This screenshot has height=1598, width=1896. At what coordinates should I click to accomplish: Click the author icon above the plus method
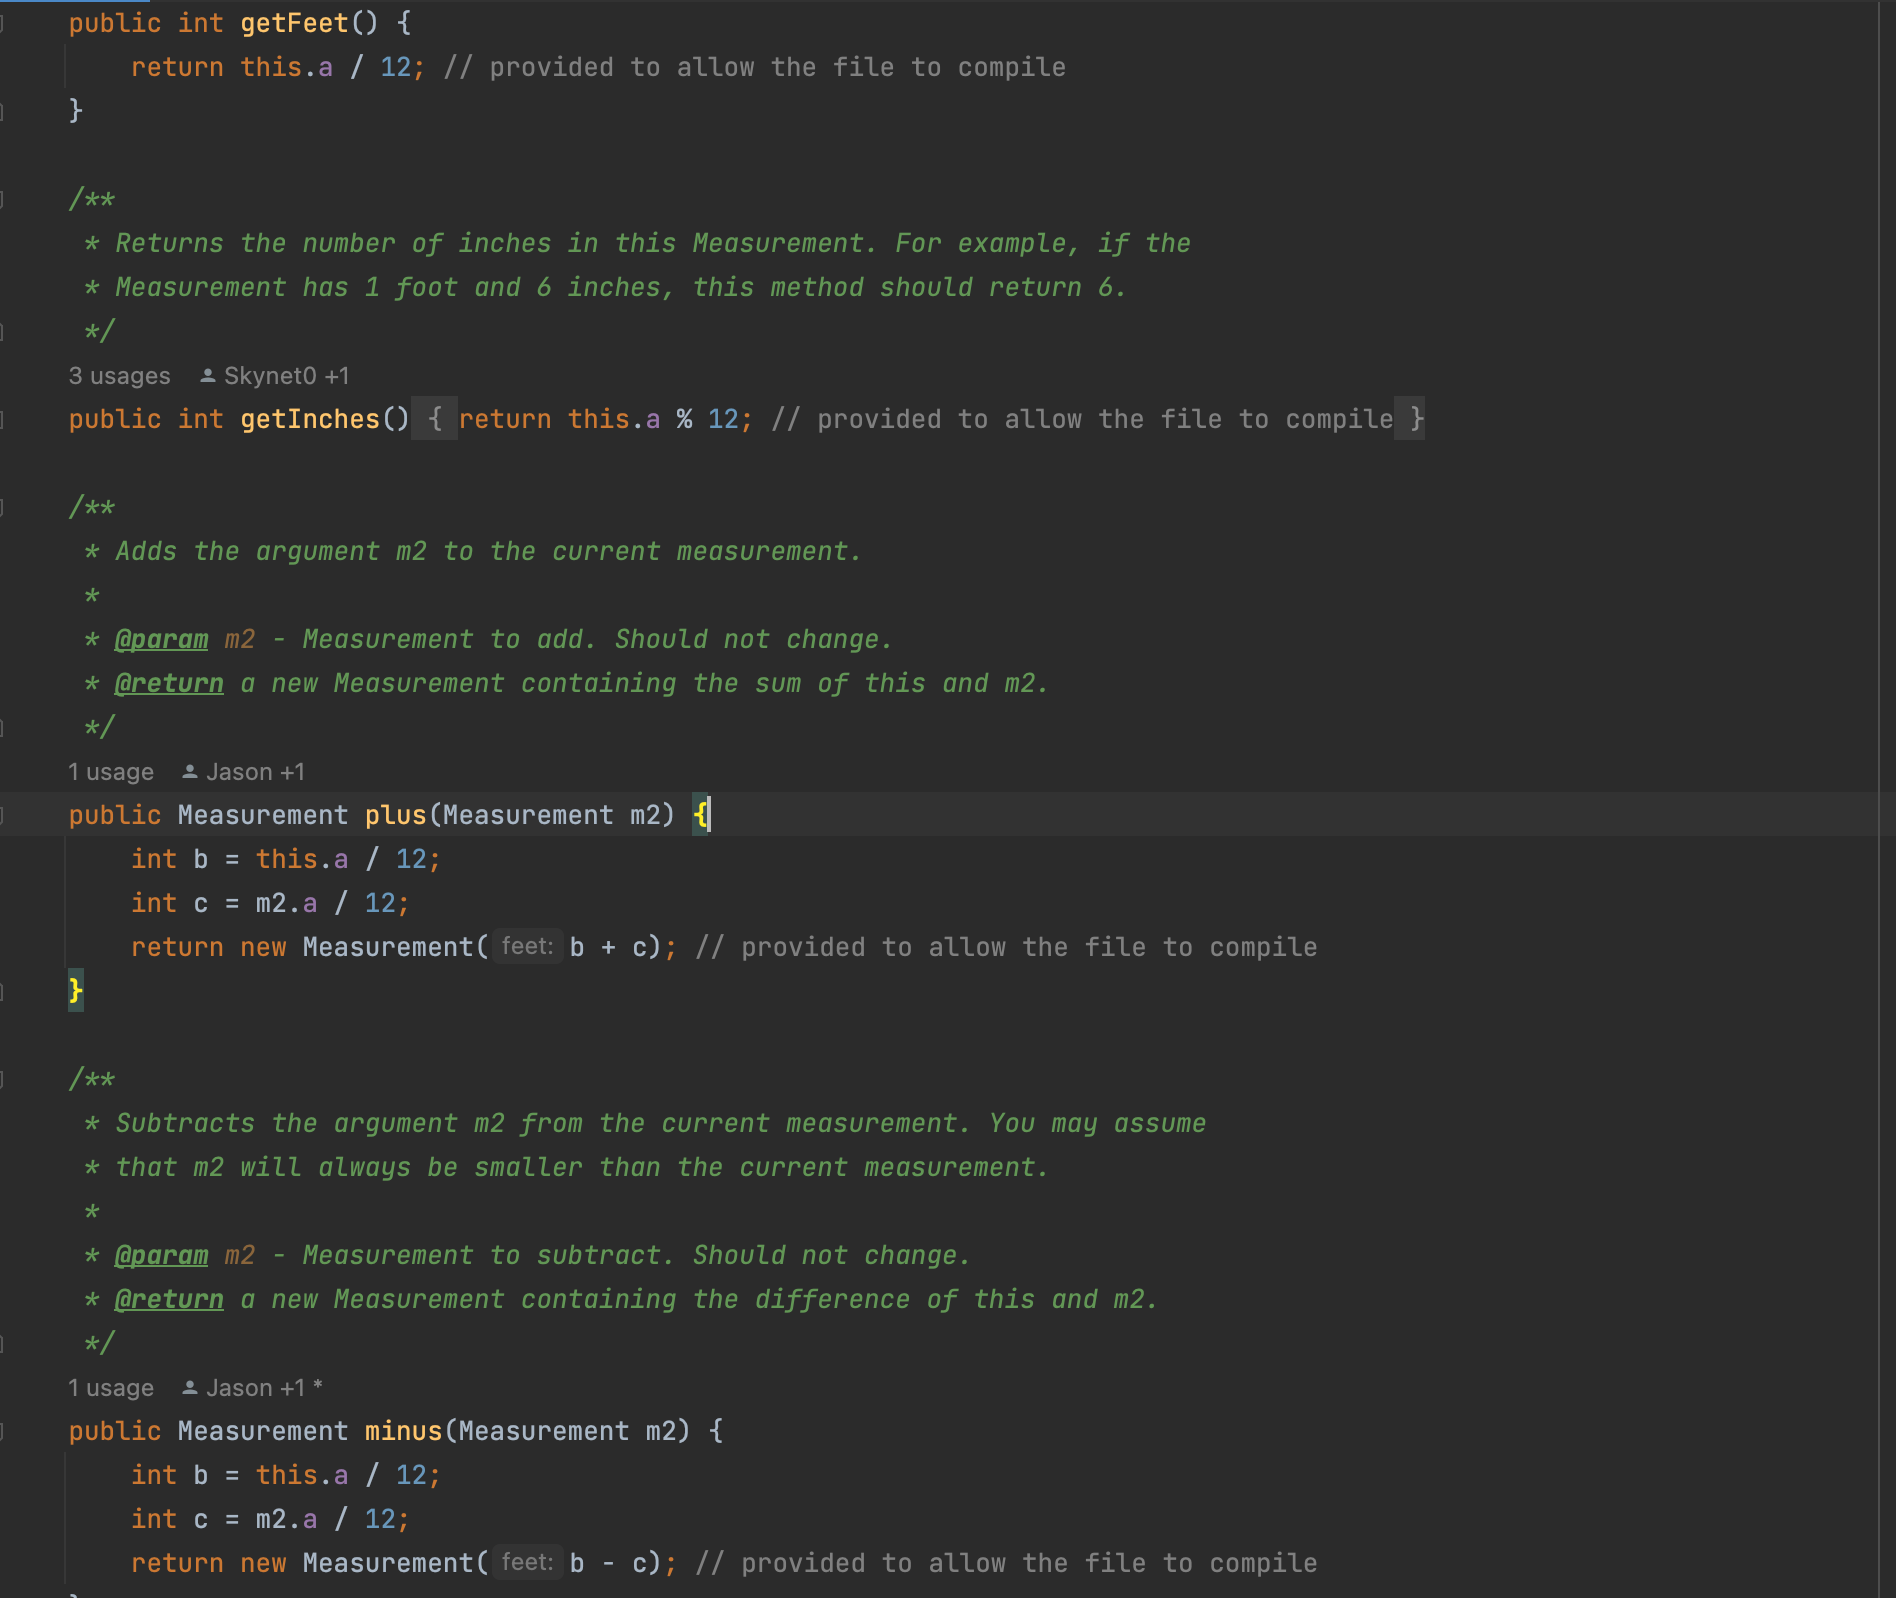[189, 772]
